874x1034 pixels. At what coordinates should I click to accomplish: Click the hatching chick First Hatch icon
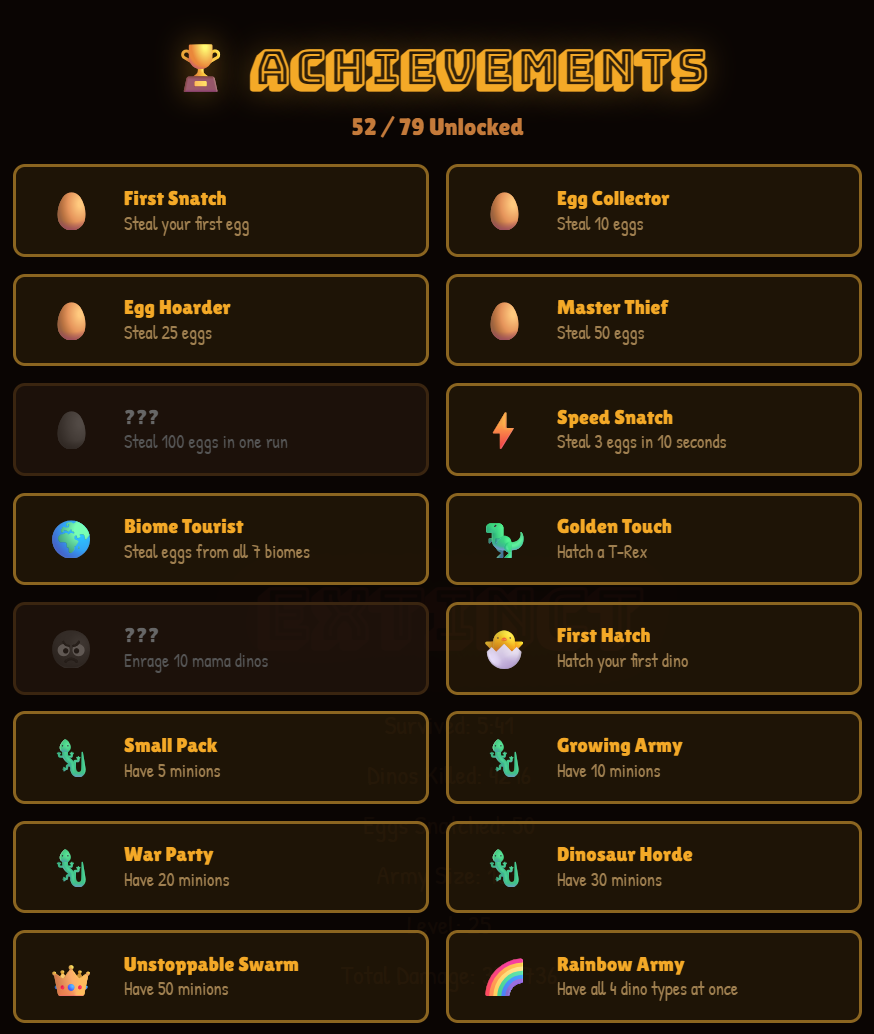[x=504, y=649]
